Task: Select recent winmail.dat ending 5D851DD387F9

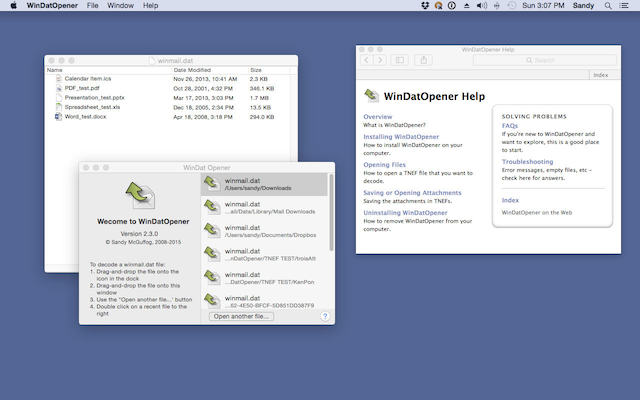Action: pos(264,301)
